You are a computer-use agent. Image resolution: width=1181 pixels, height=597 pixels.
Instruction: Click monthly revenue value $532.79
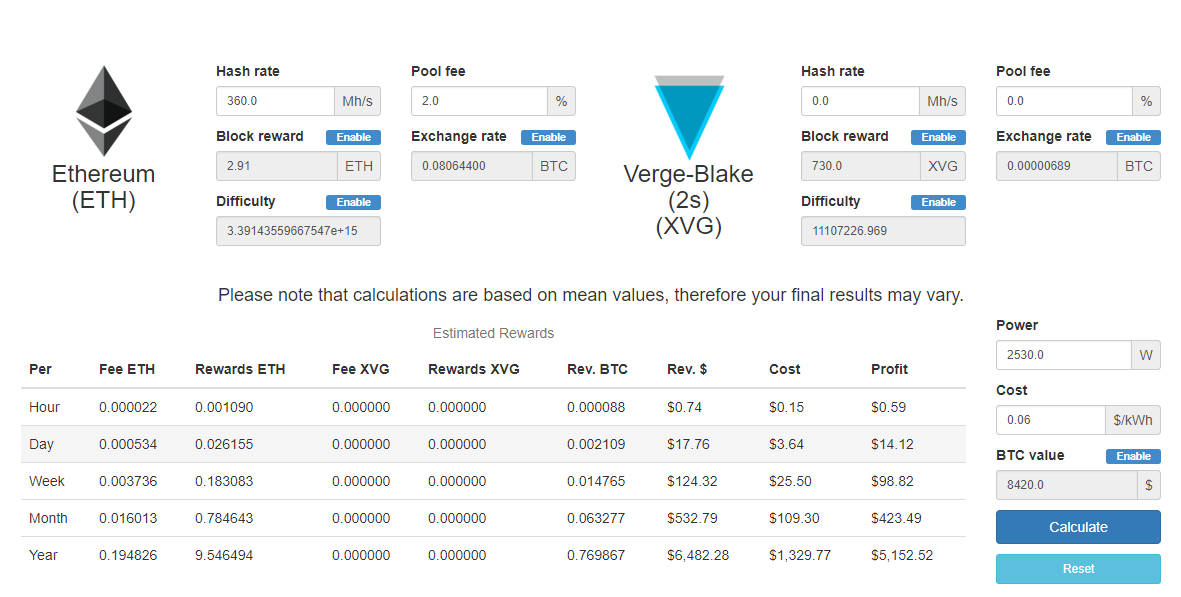tap(692, 518)
